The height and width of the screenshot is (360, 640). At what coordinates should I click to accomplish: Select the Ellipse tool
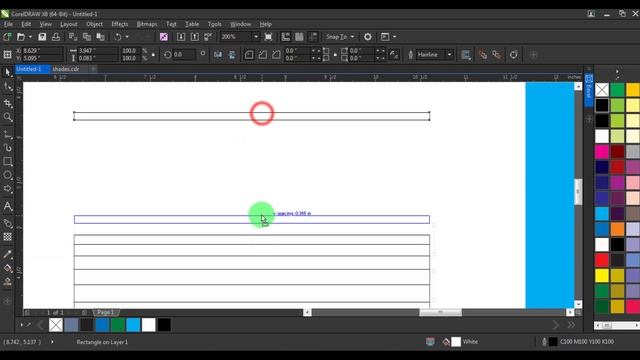click(7, 176)
